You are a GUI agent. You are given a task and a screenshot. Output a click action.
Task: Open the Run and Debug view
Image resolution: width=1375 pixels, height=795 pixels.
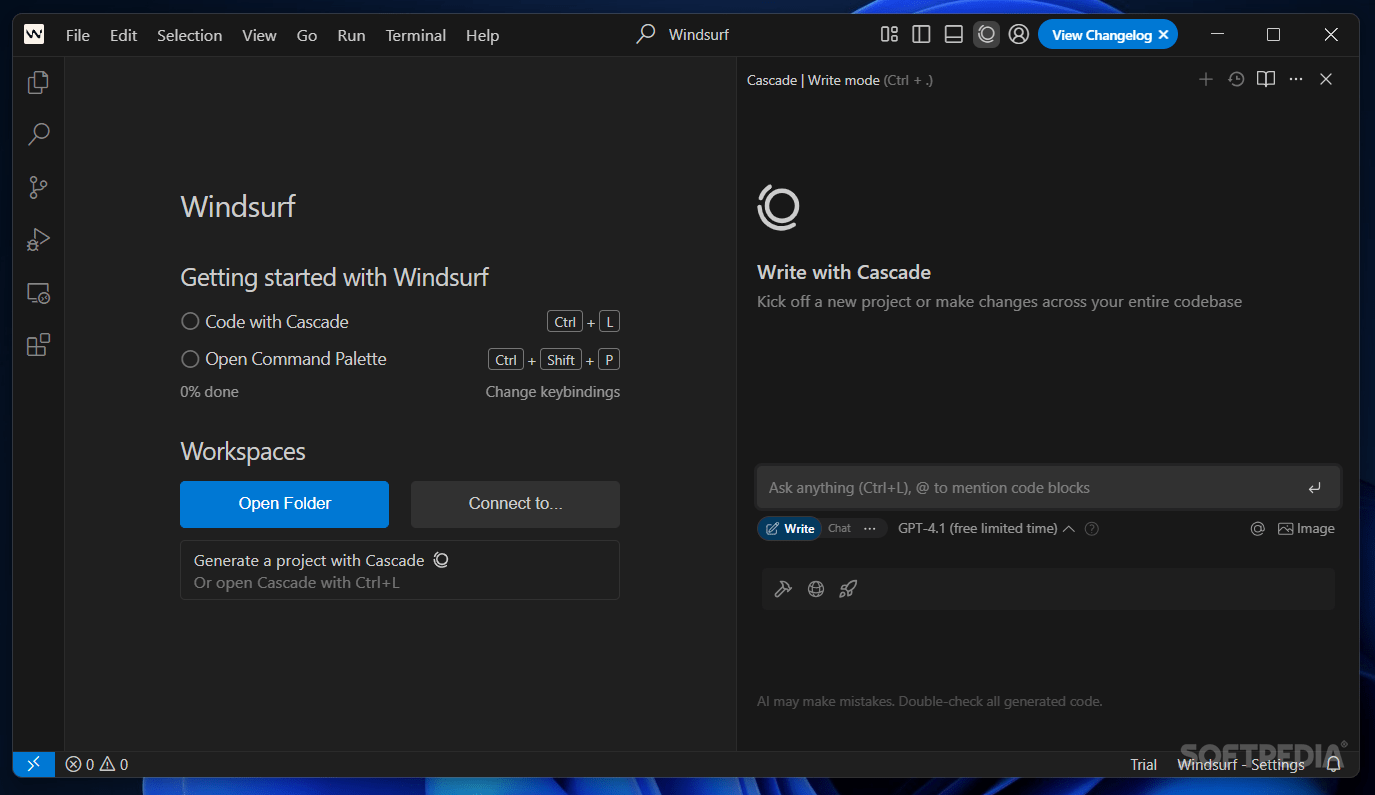coord(38,240)
